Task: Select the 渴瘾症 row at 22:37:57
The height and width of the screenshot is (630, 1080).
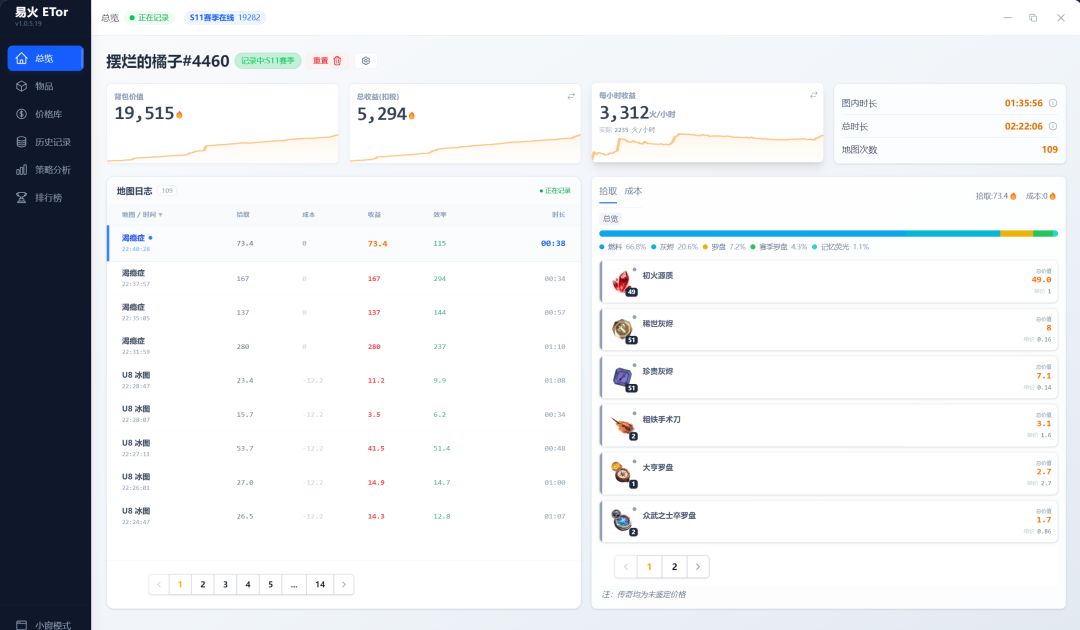Action: [344, 278]
